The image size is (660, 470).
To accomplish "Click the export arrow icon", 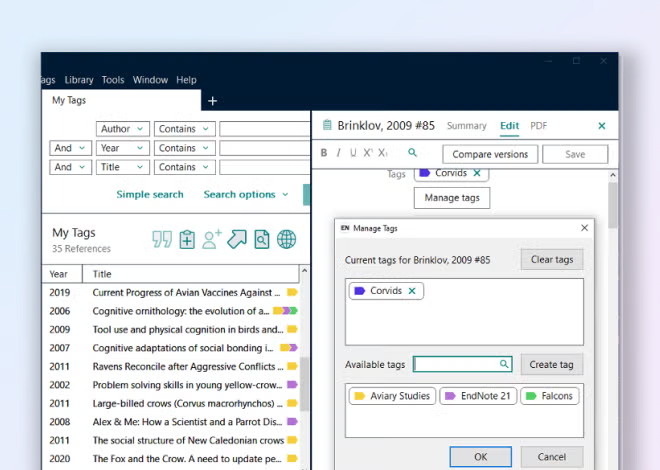I will click(237, 239).
